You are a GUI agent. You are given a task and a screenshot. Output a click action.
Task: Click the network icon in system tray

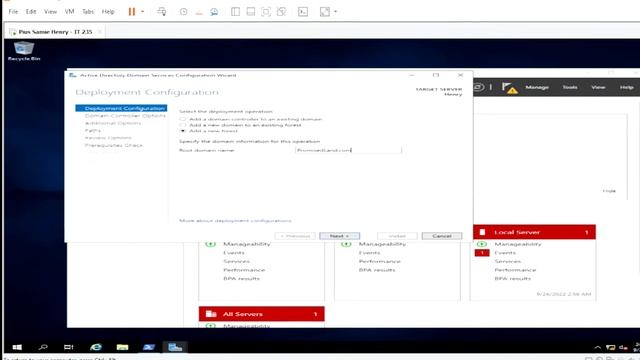point(611,348)
